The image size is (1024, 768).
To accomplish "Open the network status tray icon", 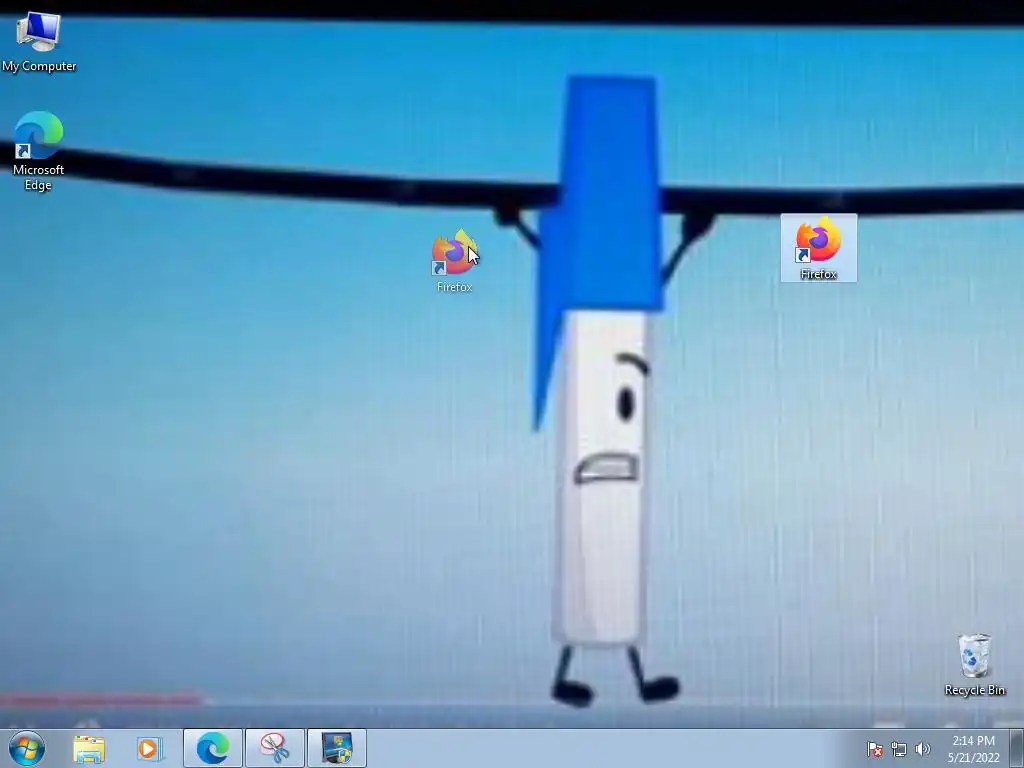I will click(899, 749).
